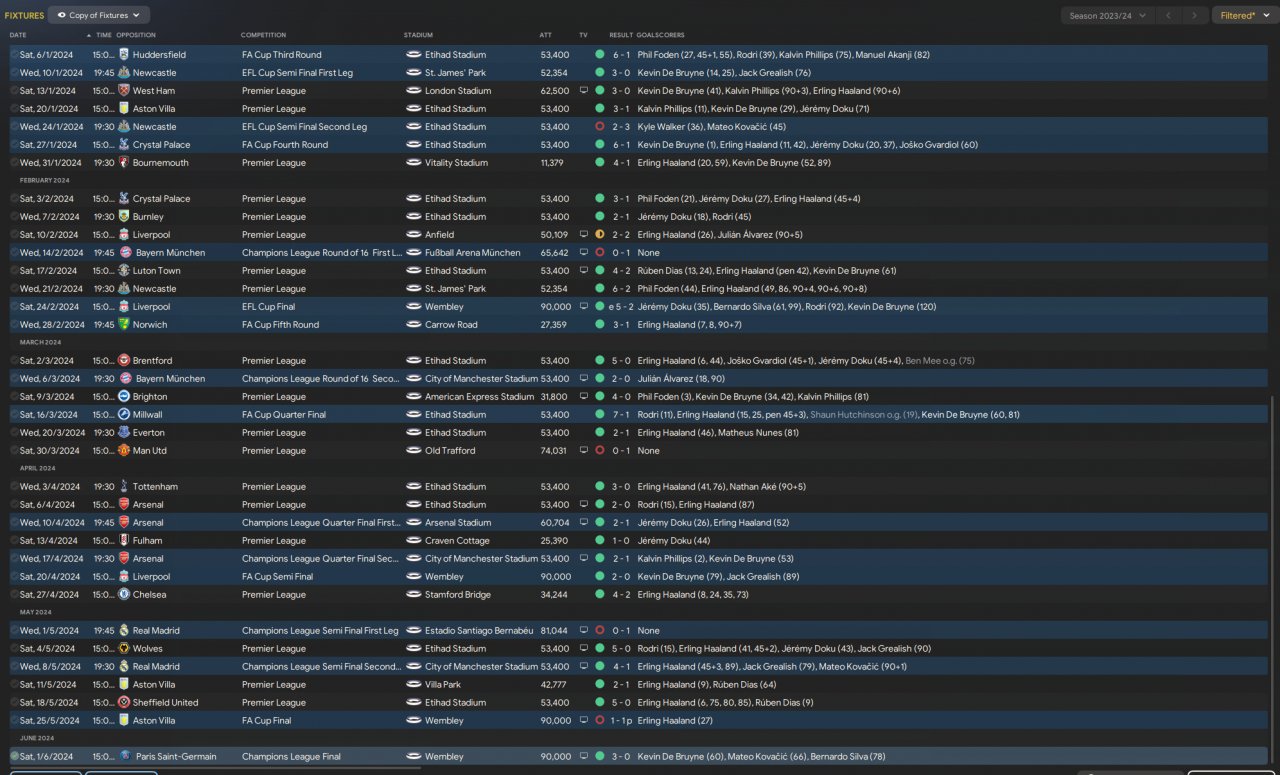Viewport: 1280px width, 775px height.
Task: Click the stadium icon beside Craven Cottage
Action: pyautogui.click(x=414, y=541)
